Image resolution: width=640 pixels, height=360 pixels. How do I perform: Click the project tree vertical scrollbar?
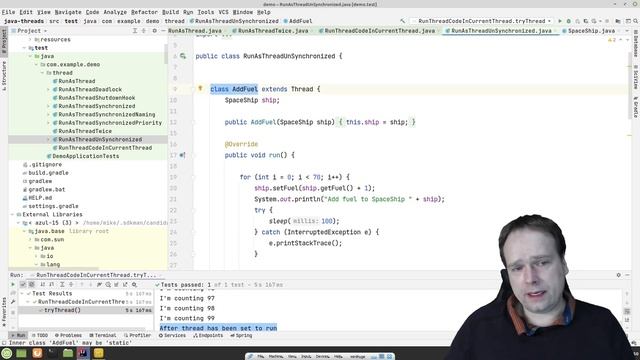point(166,53)
